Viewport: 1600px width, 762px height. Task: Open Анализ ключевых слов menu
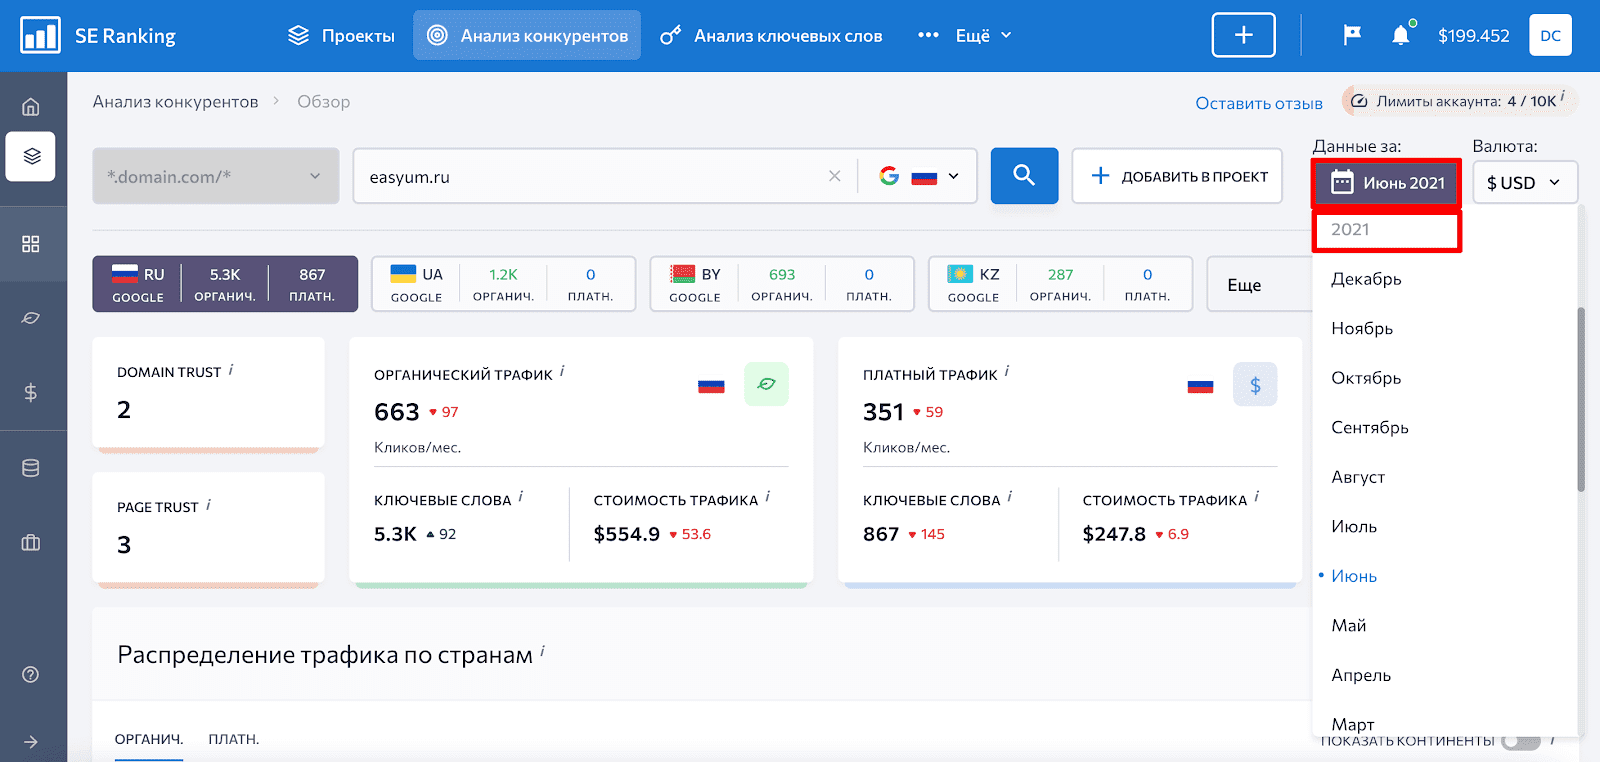point(771,36)
